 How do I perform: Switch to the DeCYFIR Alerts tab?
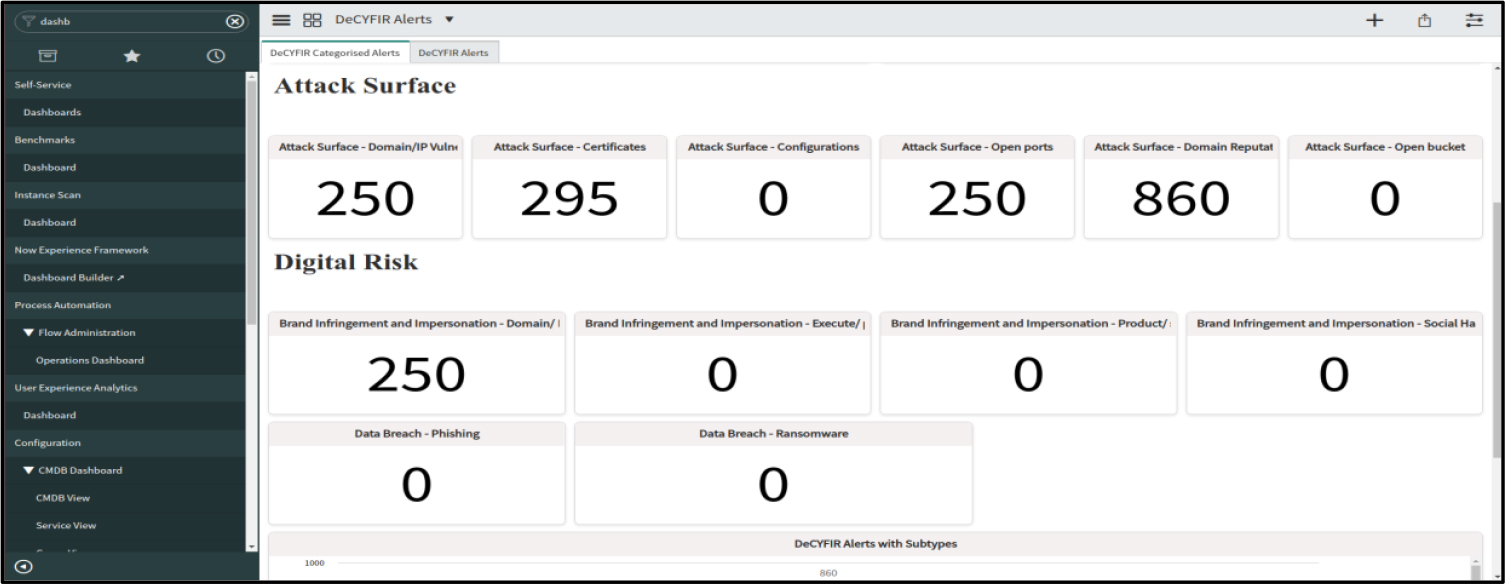click(x=454, y=52)
